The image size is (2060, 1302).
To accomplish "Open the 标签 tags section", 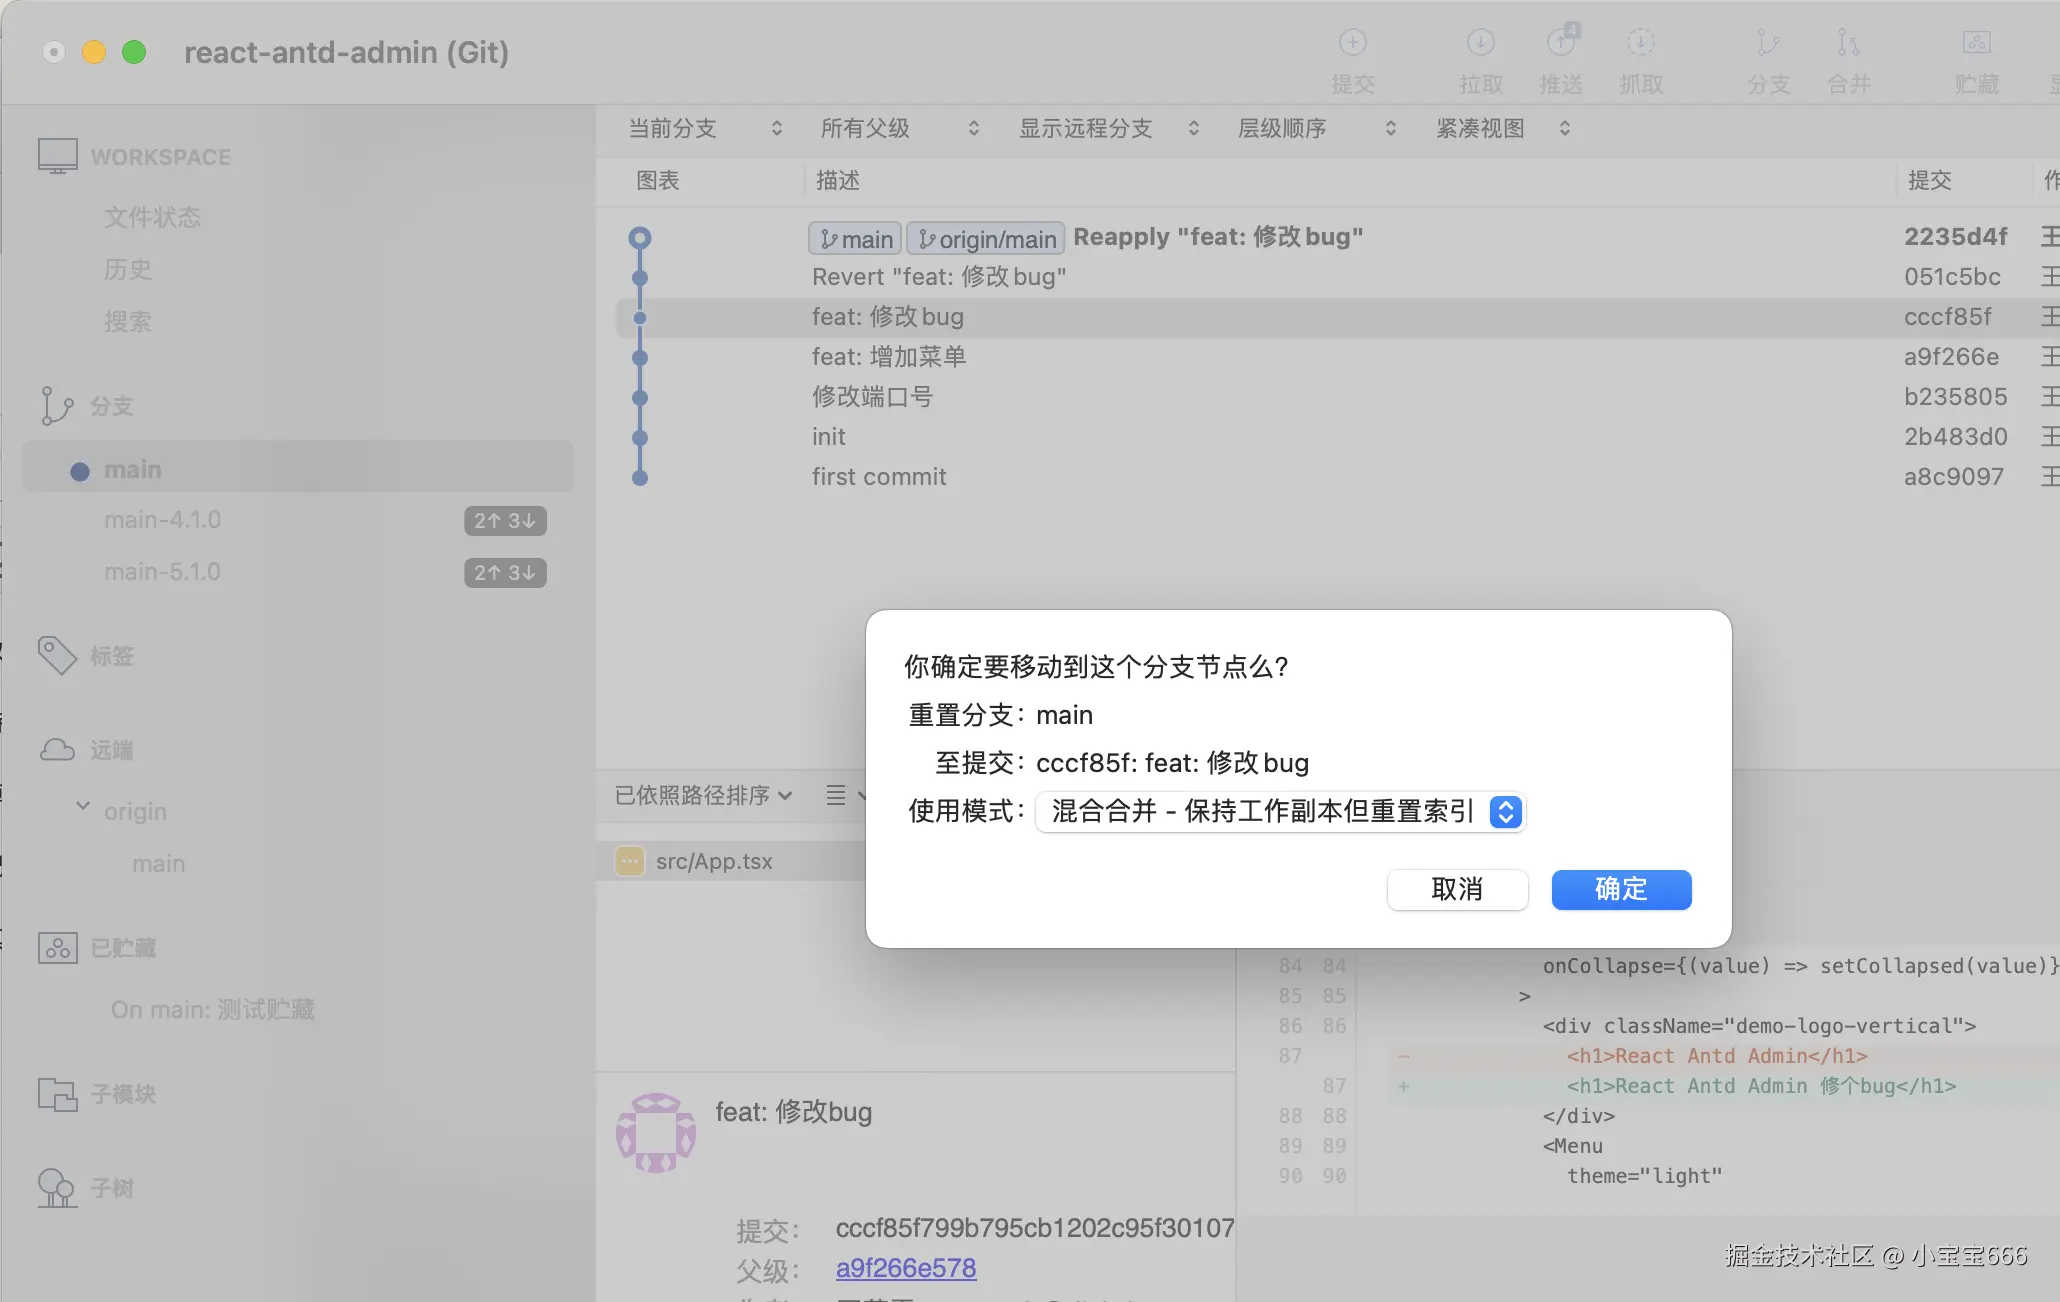I will tap(111, 656).
